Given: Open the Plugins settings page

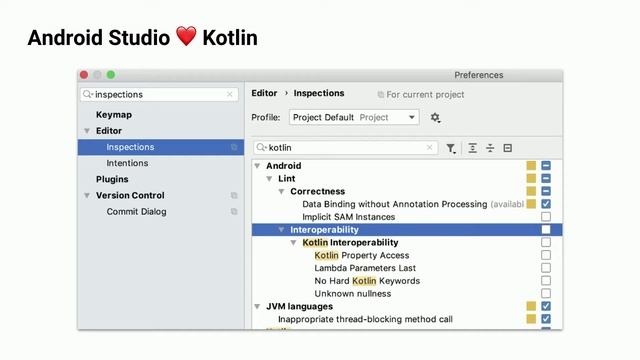Looking at the screenshot, I should (x=112, y=179).
